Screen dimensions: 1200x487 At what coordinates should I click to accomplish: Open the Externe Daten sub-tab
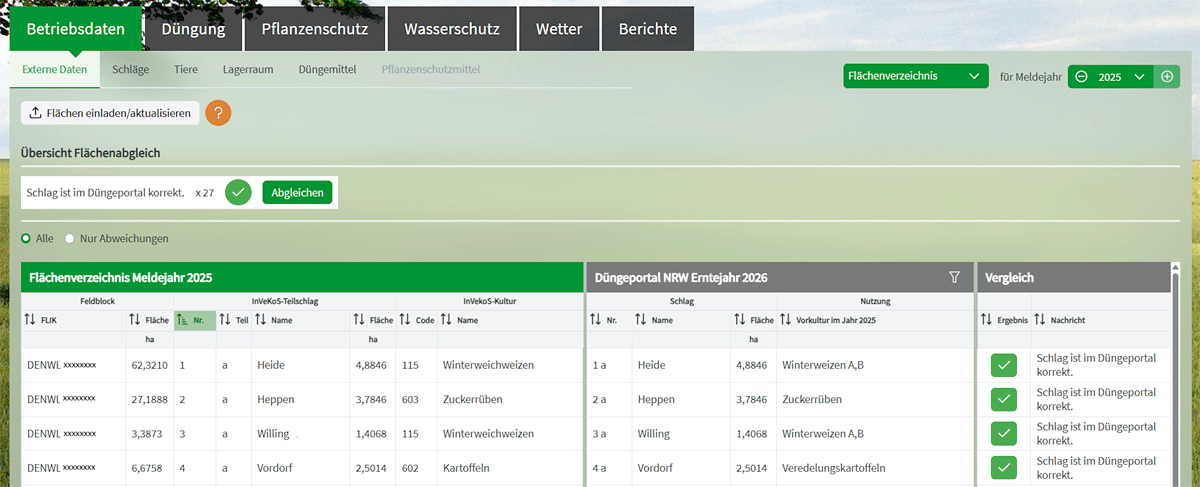point(55,70)
